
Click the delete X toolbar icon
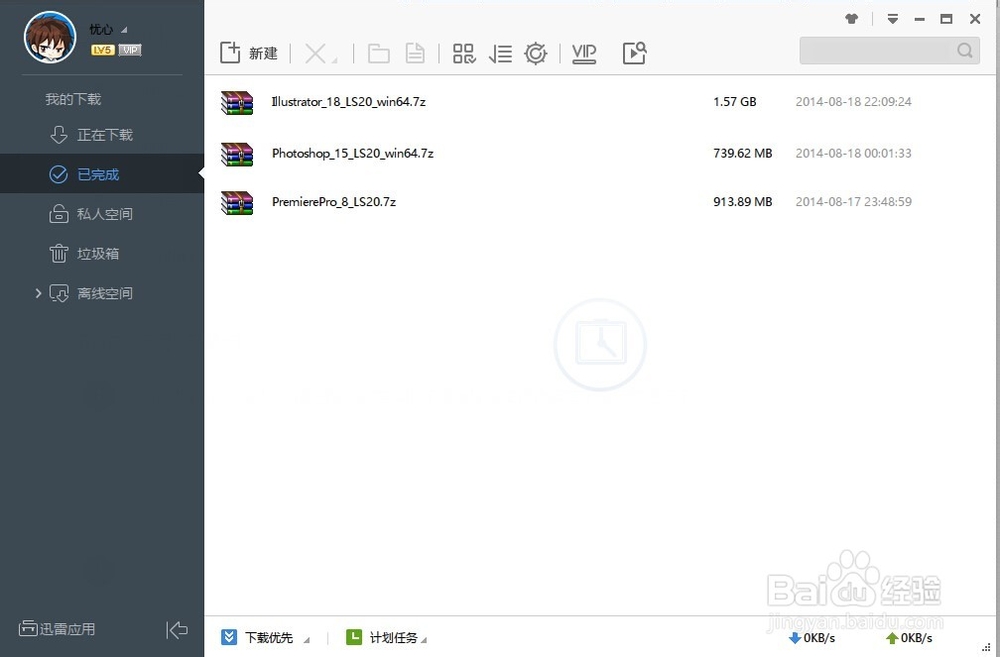tap(315, 54)
